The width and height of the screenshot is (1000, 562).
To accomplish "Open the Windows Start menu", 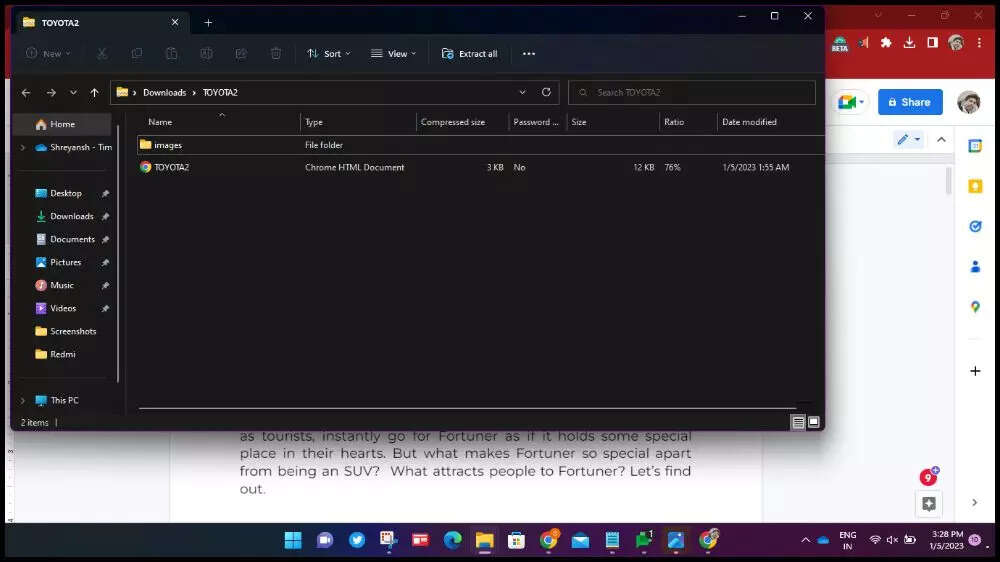I will [x=293, y=541].
